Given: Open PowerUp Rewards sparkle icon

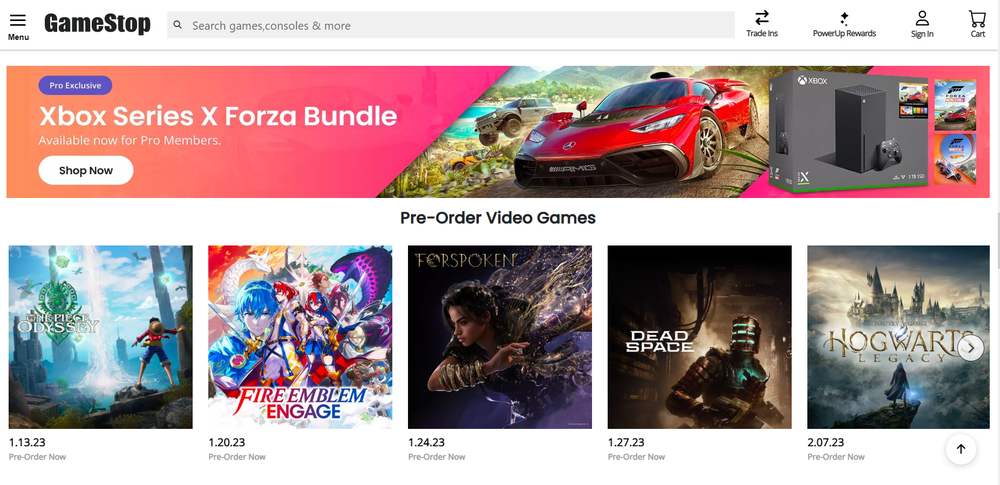Looking at the screenshot, I should [x=844, y=18].
